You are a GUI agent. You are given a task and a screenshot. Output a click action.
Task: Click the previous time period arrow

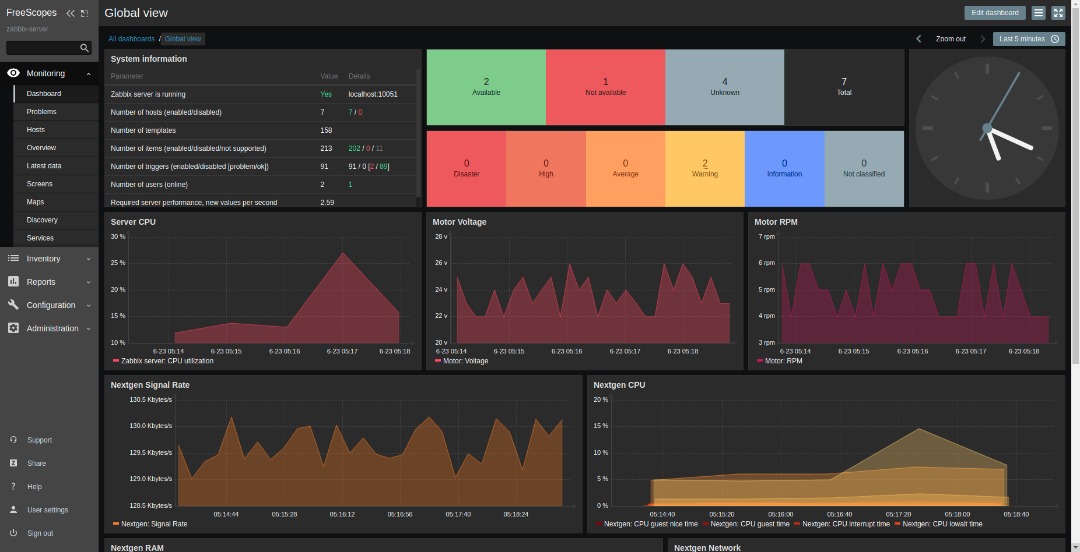point(919,39)
